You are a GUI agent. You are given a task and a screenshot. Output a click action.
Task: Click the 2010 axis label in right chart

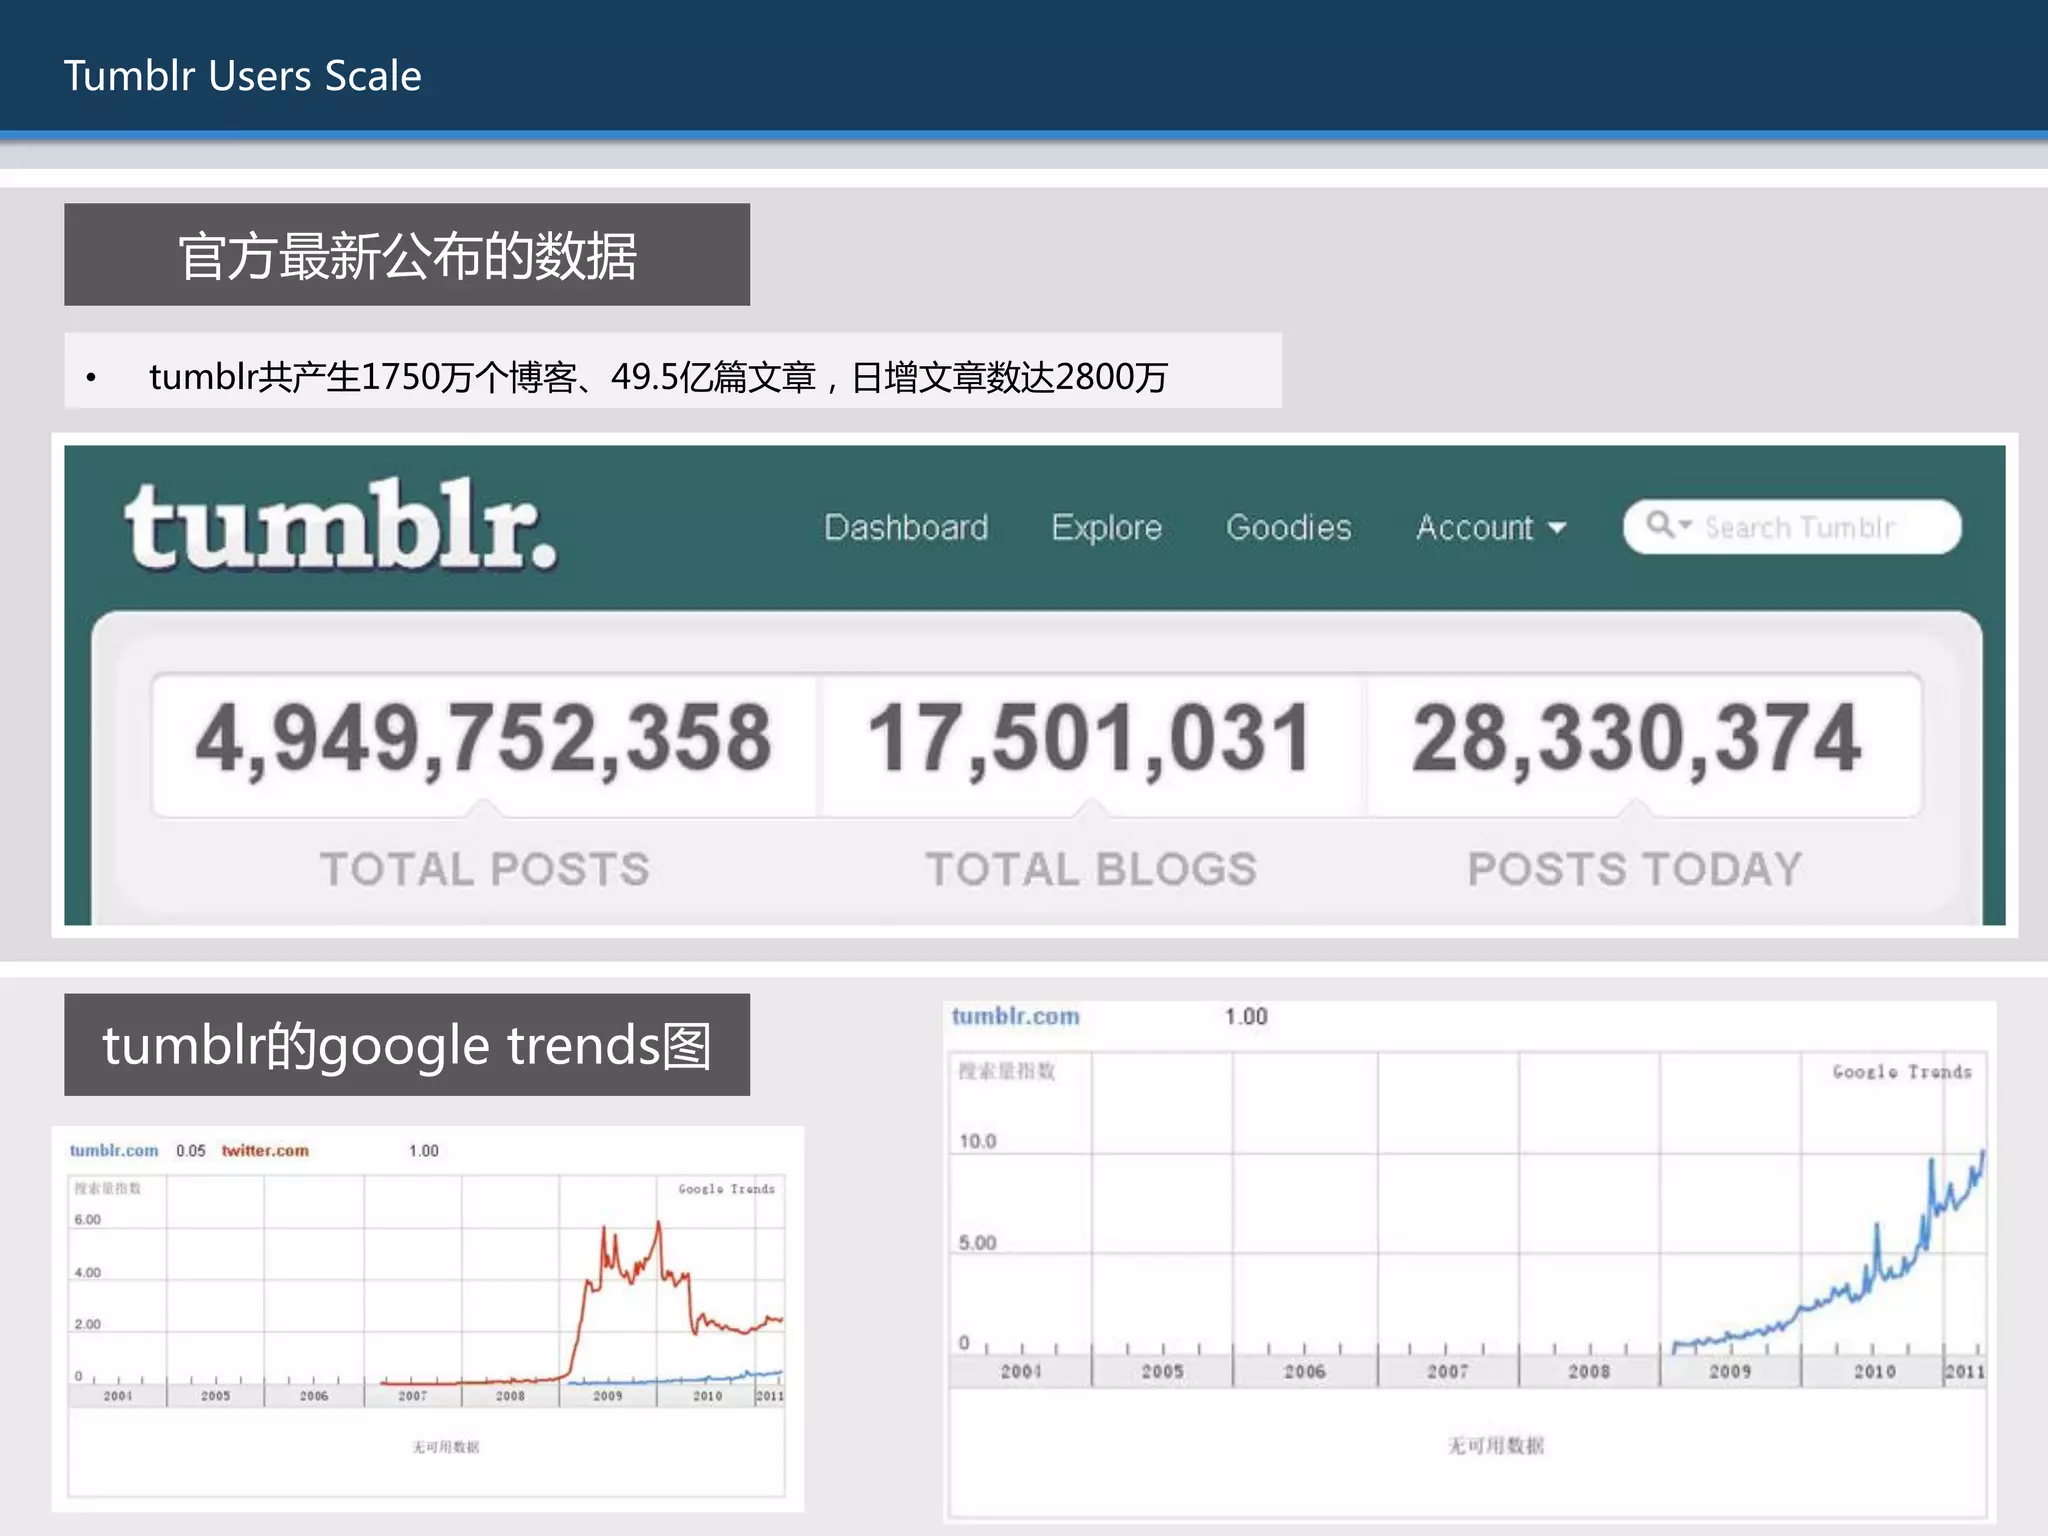click(1875, 1371)
